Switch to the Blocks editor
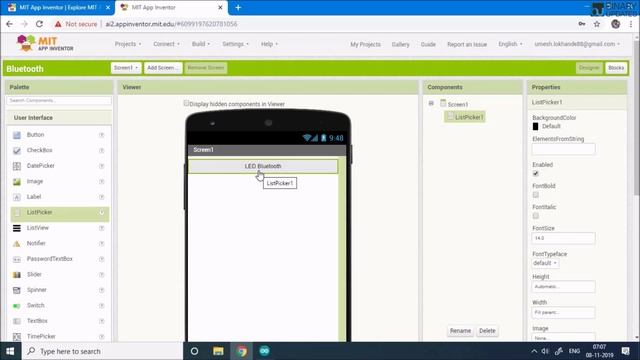640x360 pixels. pos(616,68)
